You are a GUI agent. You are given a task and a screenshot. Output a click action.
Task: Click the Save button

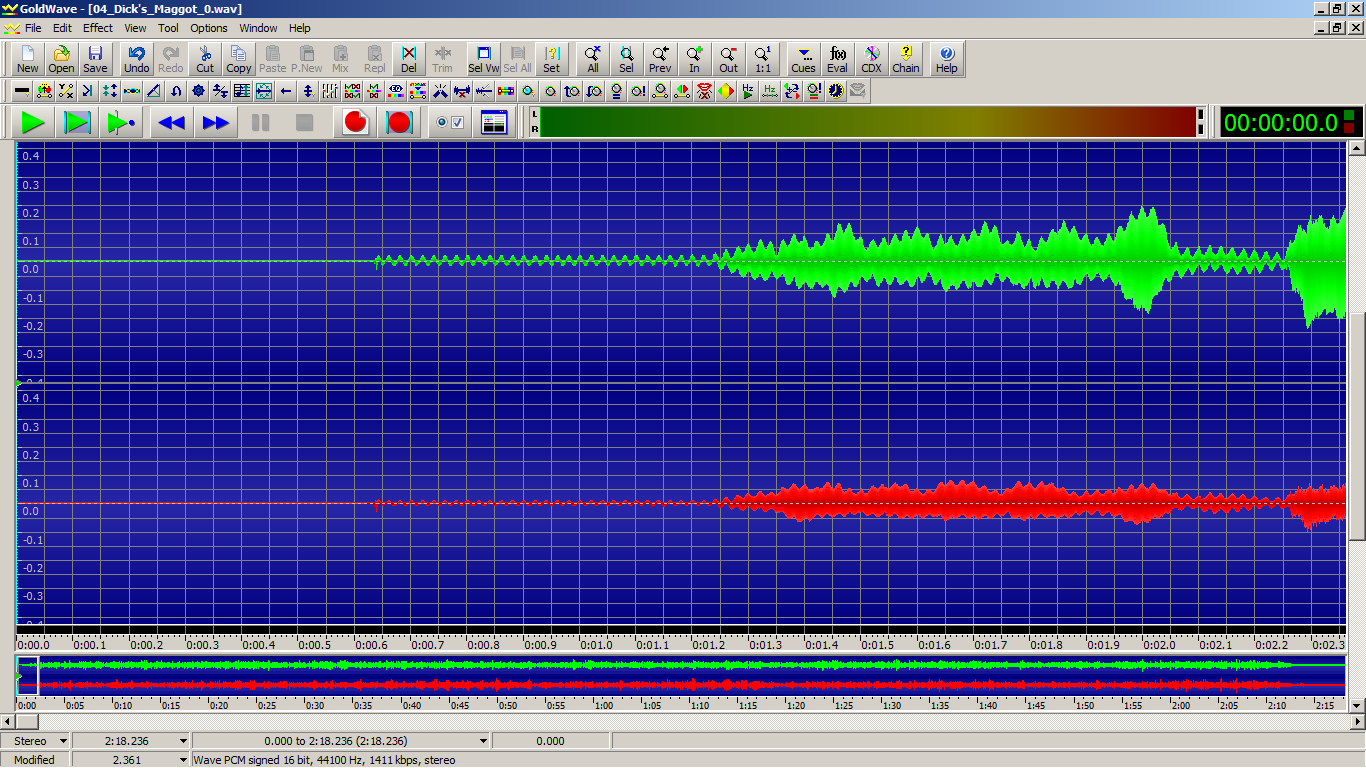[x=95, y=59]
